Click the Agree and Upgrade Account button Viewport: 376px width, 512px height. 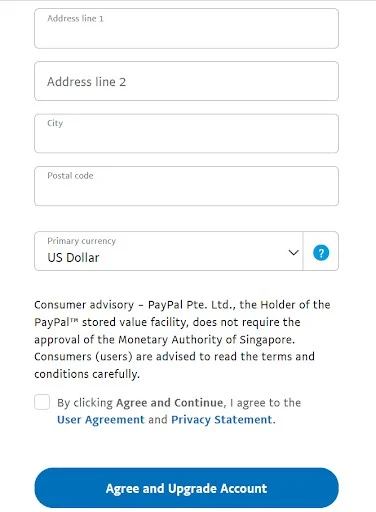coord(186,488)
